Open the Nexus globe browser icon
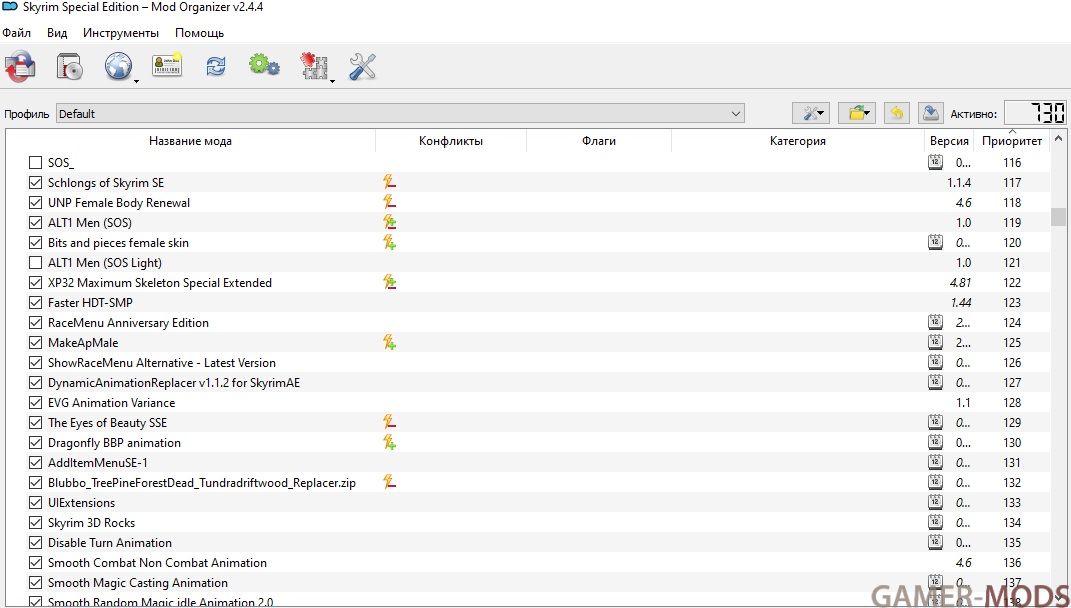This screenshot has height=608, width=1071. click(x=117, y=67)
